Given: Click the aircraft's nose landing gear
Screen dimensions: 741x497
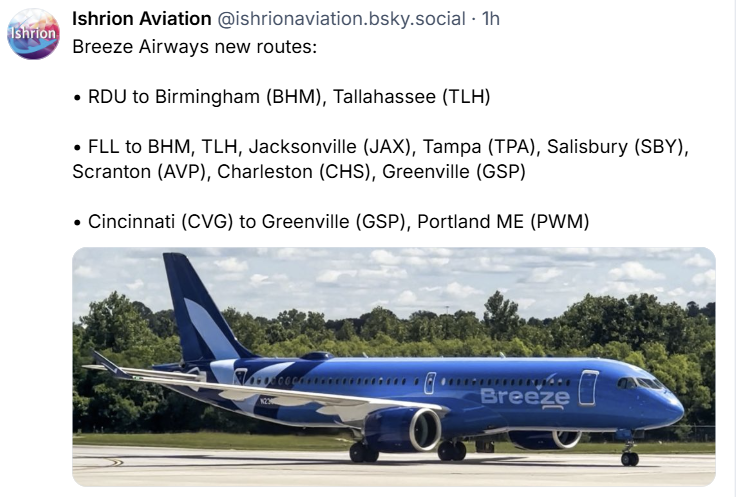Looking at the screenshot, I should pos(629,455).
